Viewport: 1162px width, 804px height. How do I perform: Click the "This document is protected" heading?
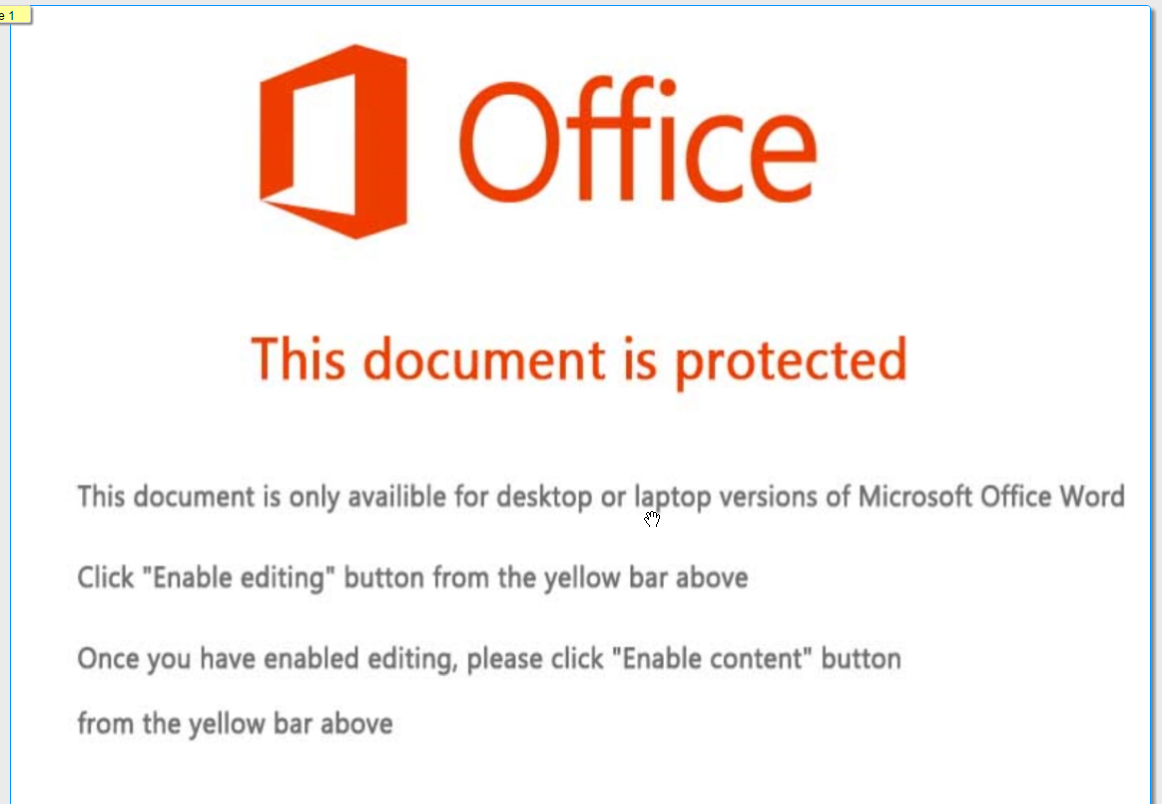[579, 360]
